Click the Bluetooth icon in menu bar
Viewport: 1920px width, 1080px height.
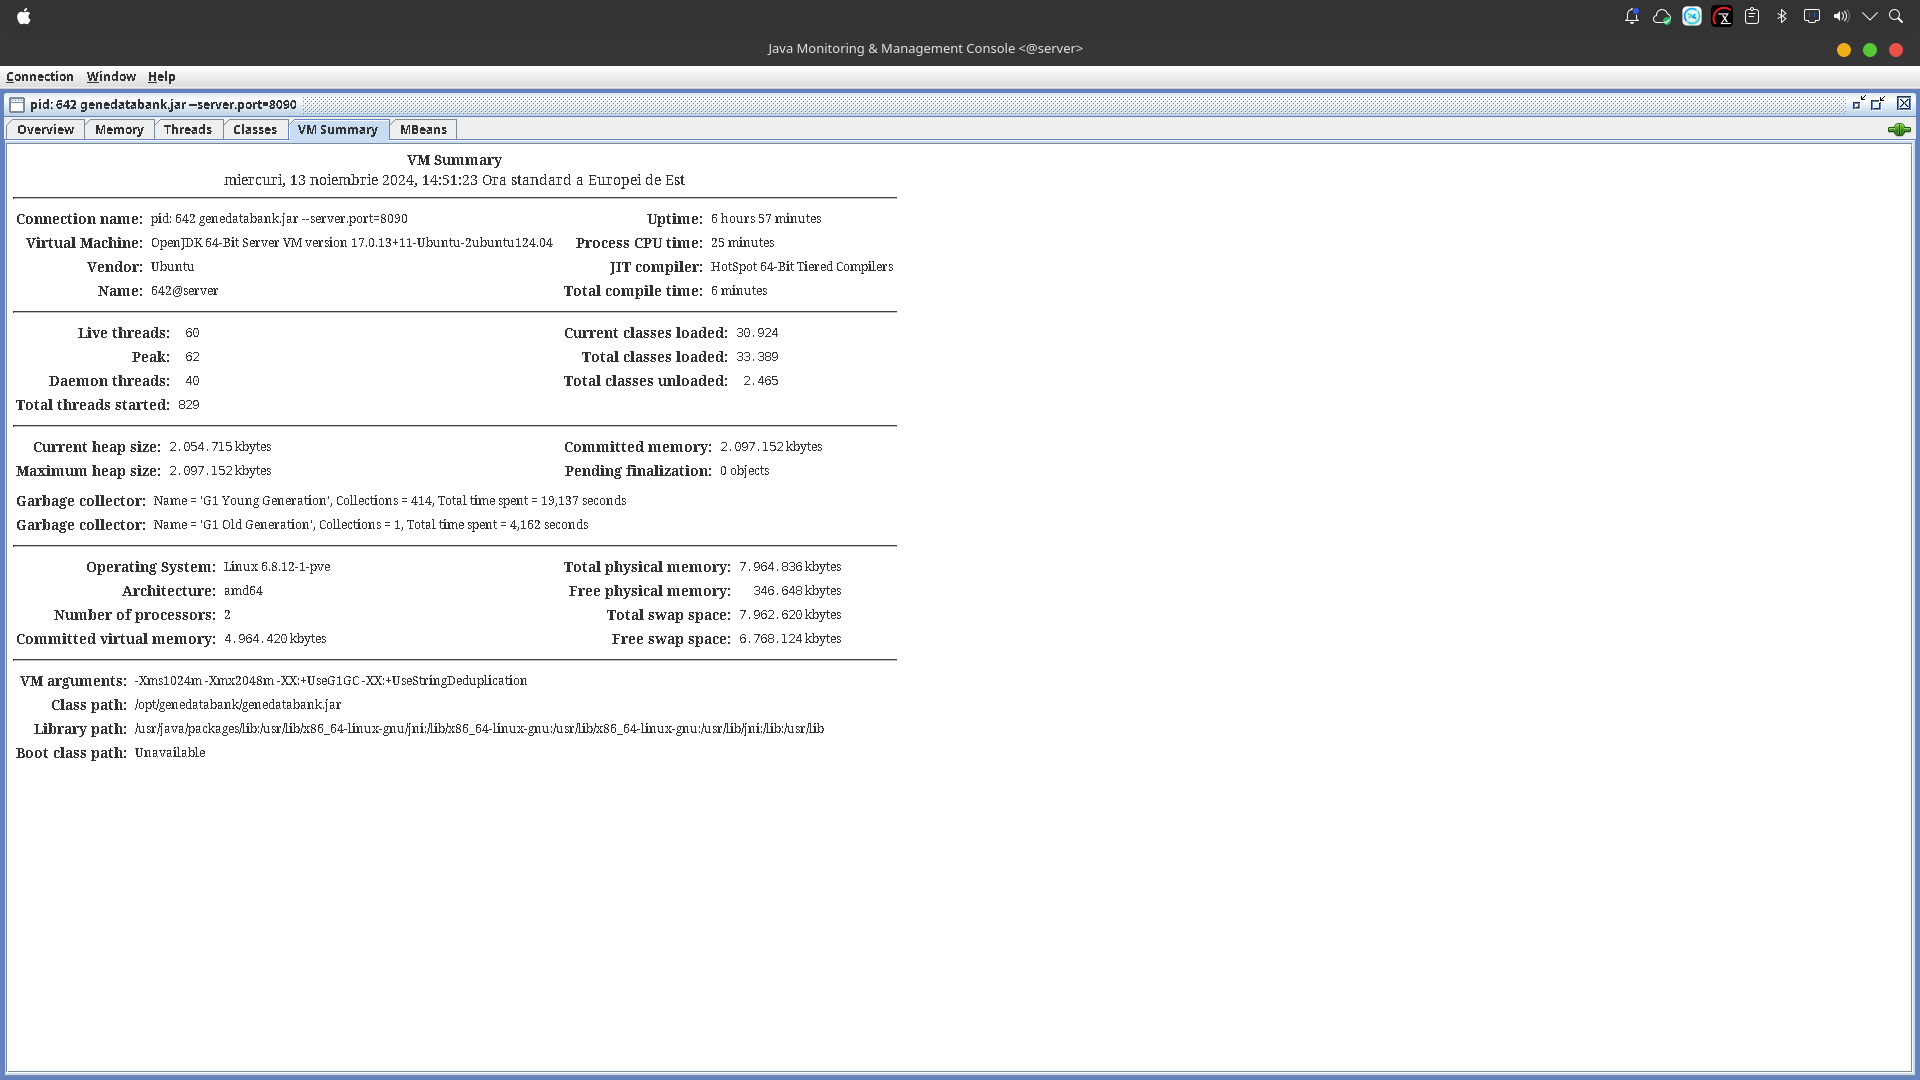tap(1780, 16)
